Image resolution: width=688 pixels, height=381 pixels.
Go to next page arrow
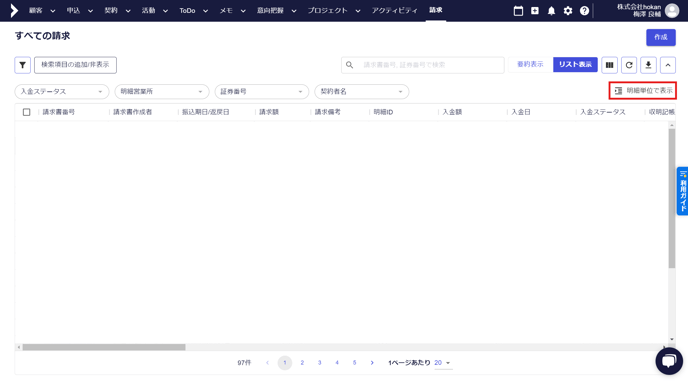click(372, 363)
